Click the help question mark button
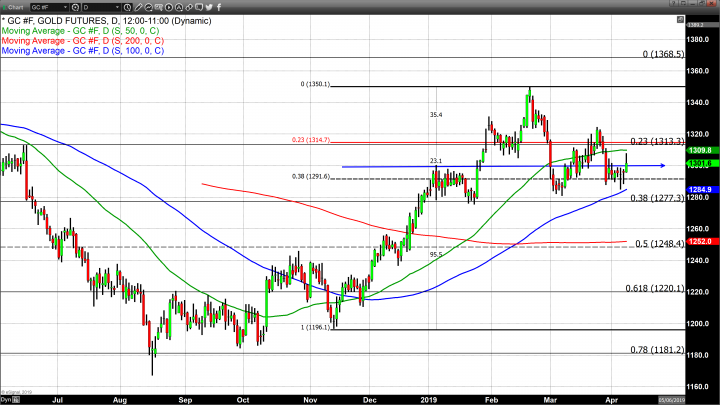 pyautogui.click(x=673, y=3)
